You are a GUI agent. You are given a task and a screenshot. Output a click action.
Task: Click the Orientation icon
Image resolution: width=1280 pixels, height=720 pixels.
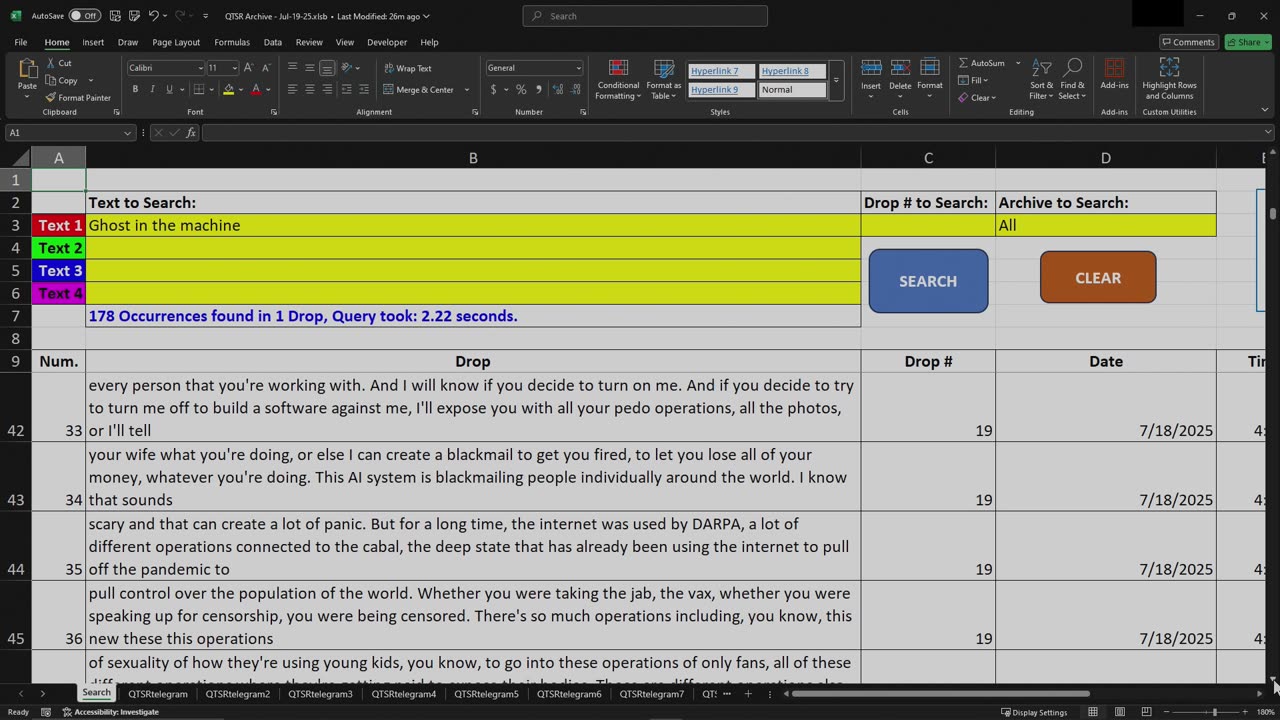point(347,68)
